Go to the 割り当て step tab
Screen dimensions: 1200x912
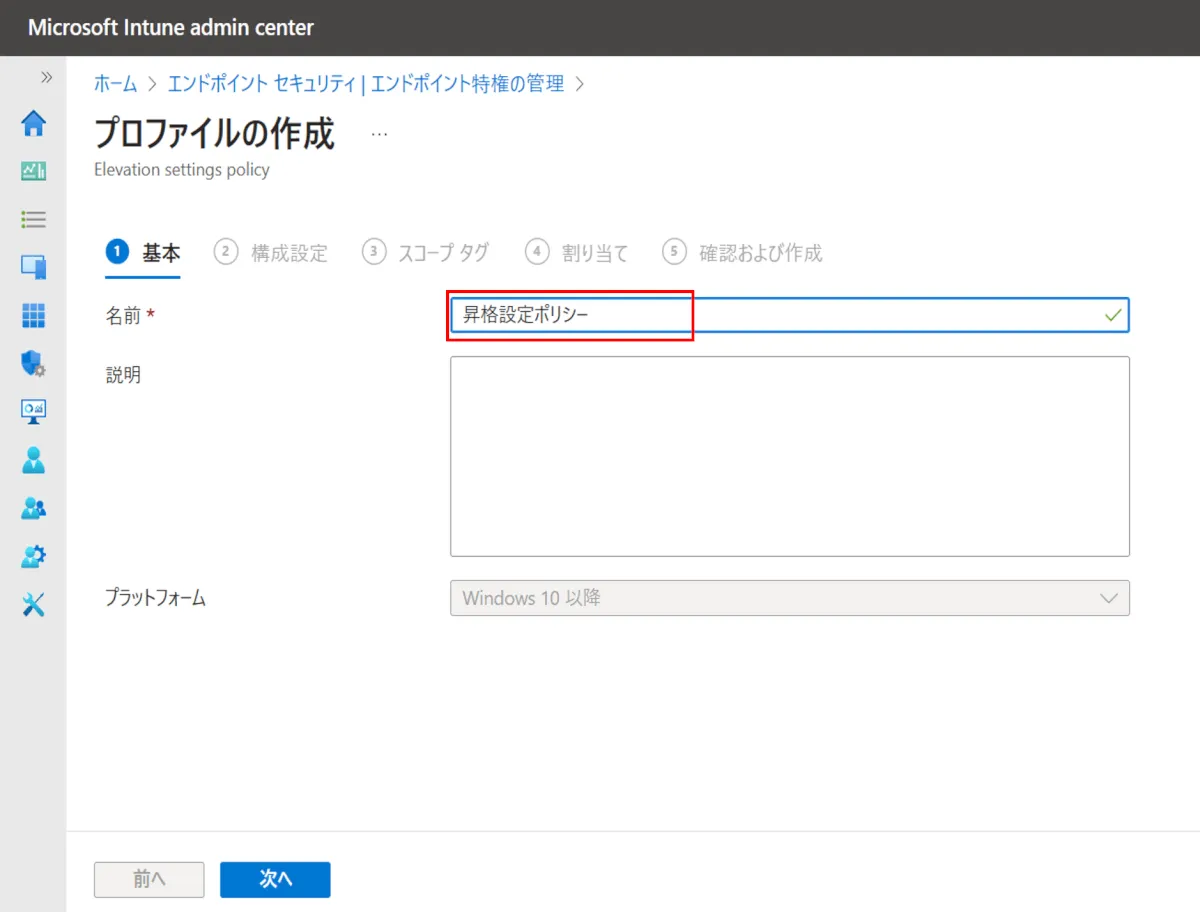click(577, 253)
